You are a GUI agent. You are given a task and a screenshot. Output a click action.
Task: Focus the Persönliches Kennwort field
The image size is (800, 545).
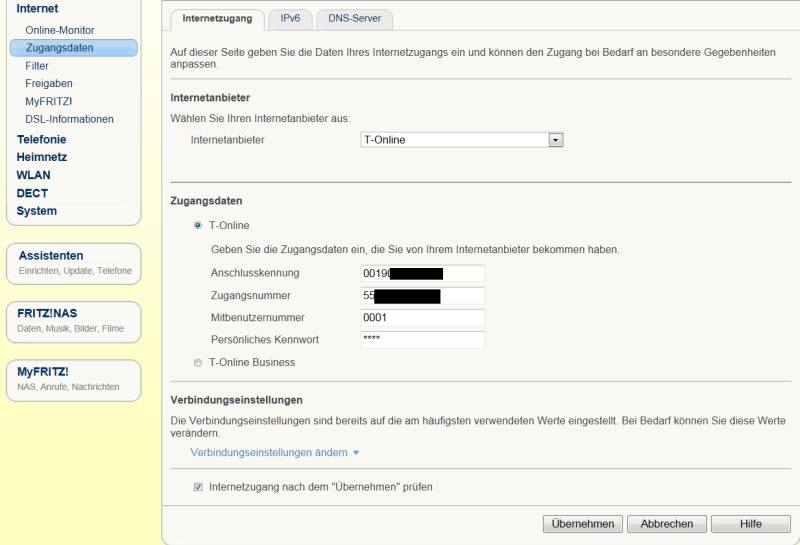click(x=422, y=340)
